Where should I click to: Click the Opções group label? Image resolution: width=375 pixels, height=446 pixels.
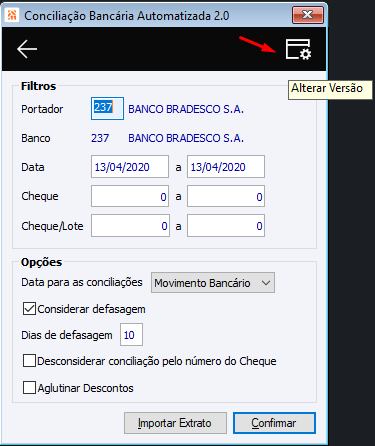[x=41, y=262]
